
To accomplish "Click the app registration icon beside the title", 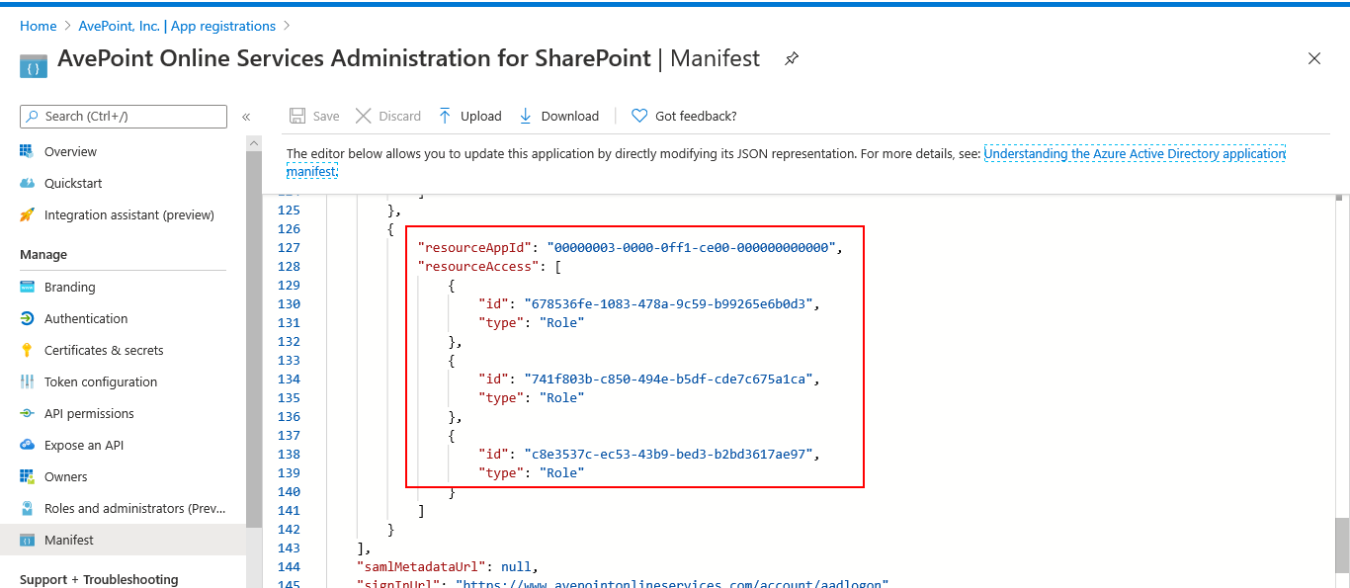I will [x=33, y=68].
